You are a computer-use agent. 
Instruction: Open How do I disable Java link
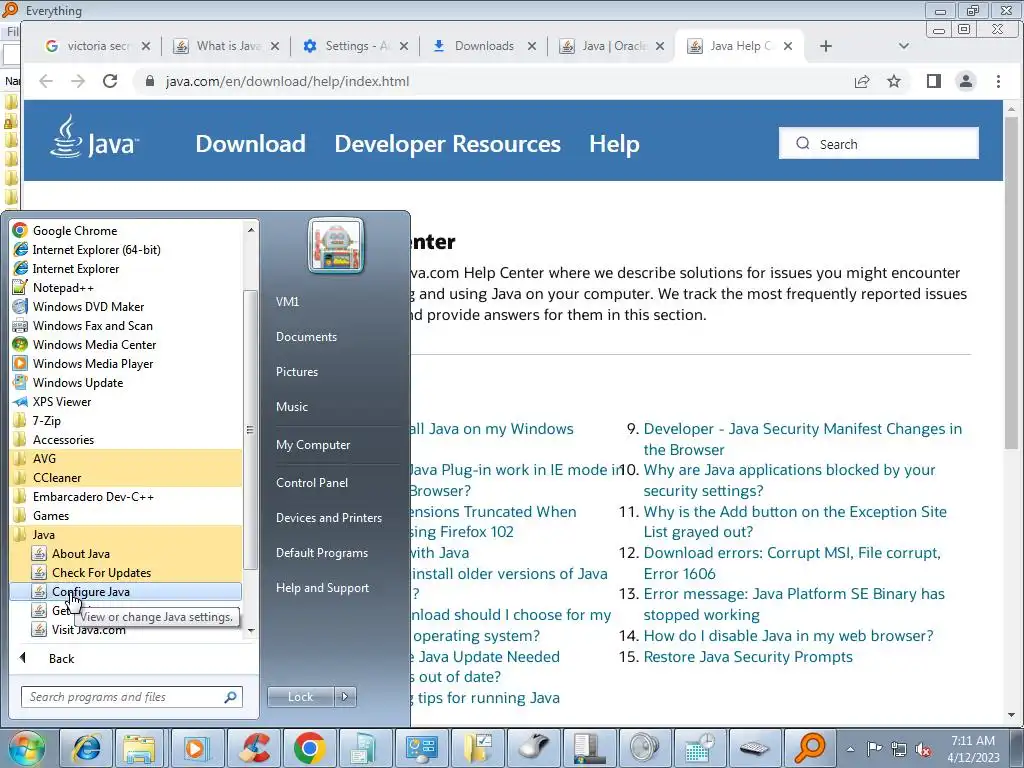pos(788,636)
